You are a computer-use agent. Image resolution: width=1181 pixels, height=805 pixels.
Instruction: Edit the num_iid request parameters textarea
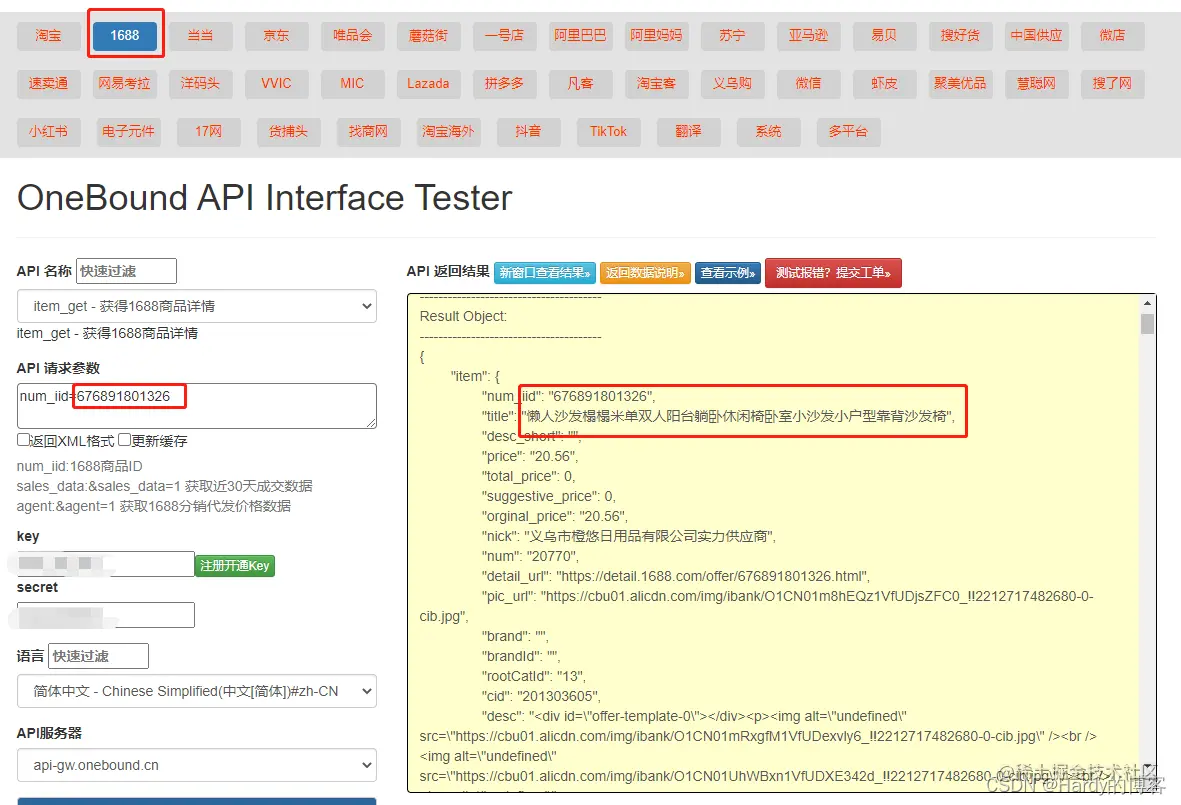[197, 407]
